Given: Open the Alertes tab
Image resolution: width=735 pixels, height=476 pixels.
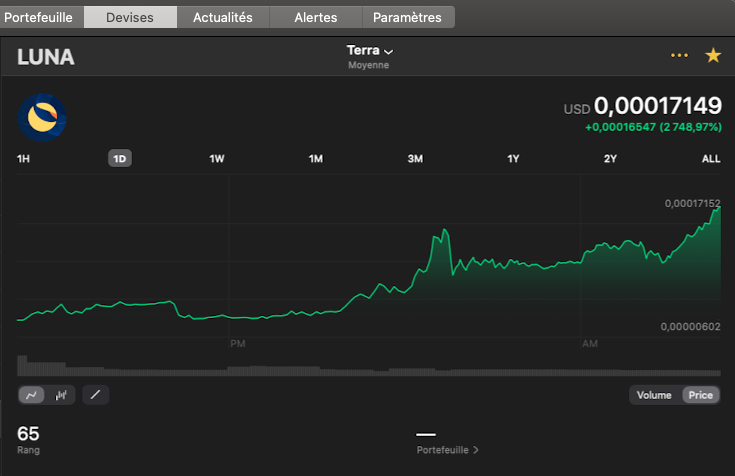Looking at the screenshot, I should [315, 17].
